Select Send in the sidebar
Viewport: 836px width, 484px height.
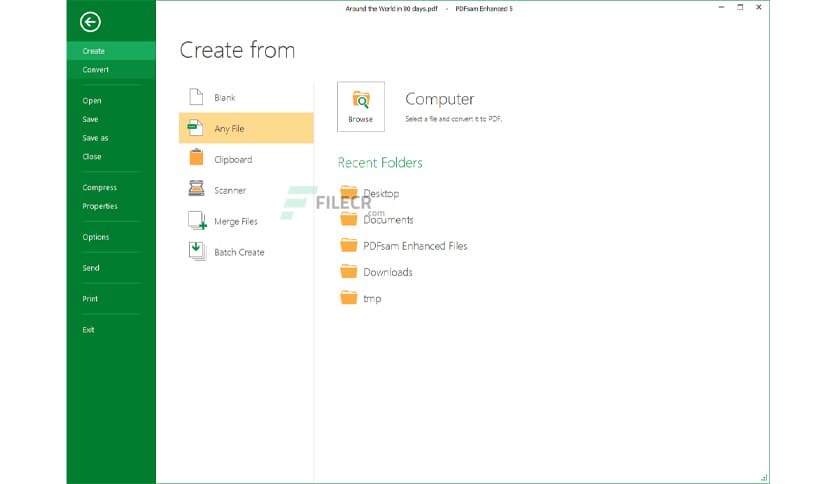click(91, 268)
